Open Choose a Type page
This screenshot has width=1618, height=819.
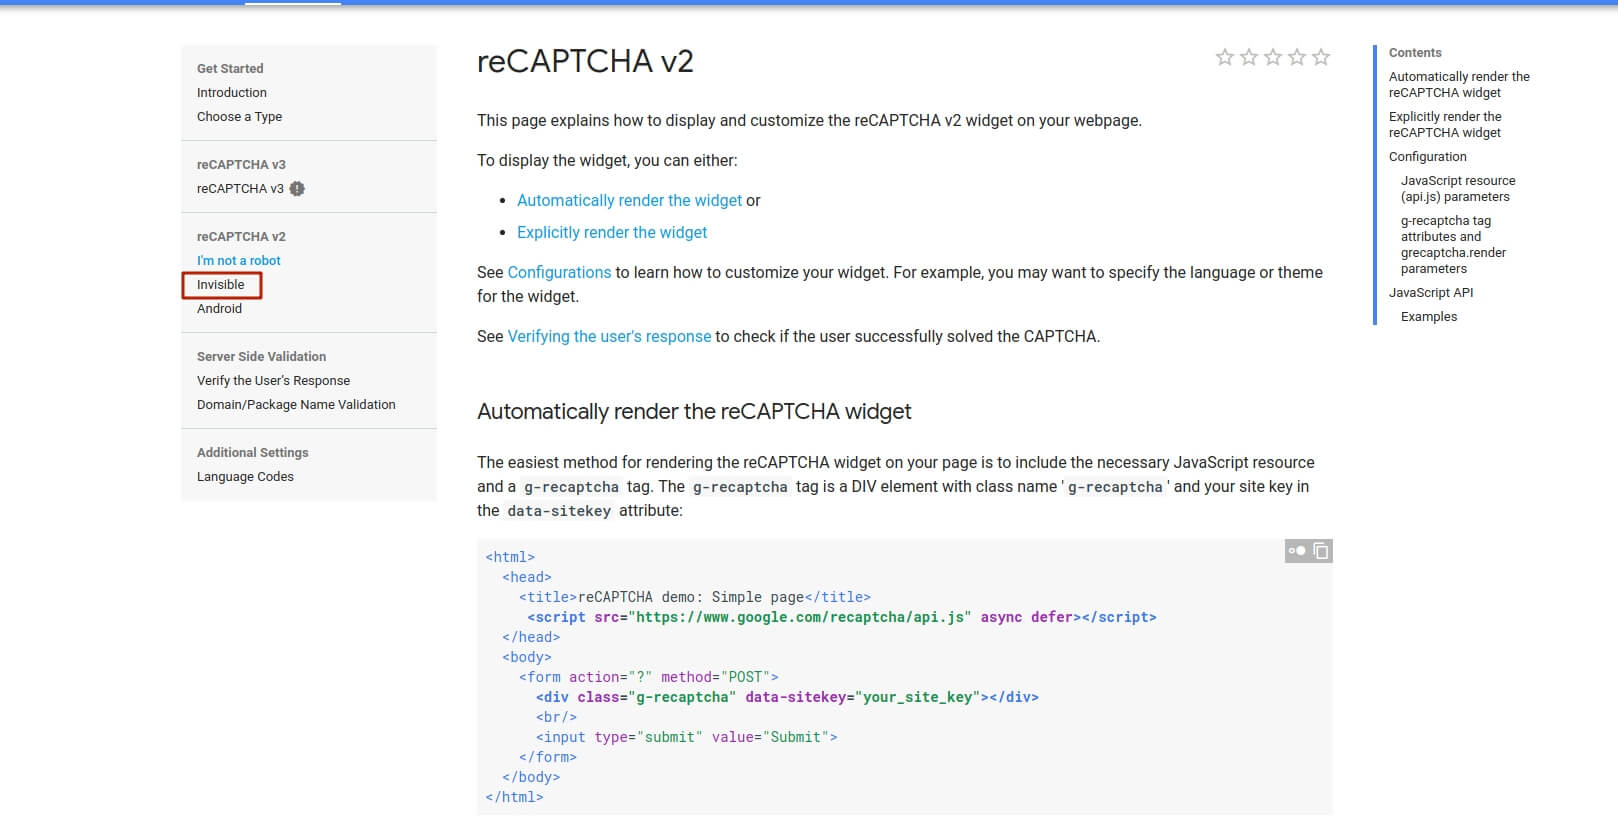(239, 117)
